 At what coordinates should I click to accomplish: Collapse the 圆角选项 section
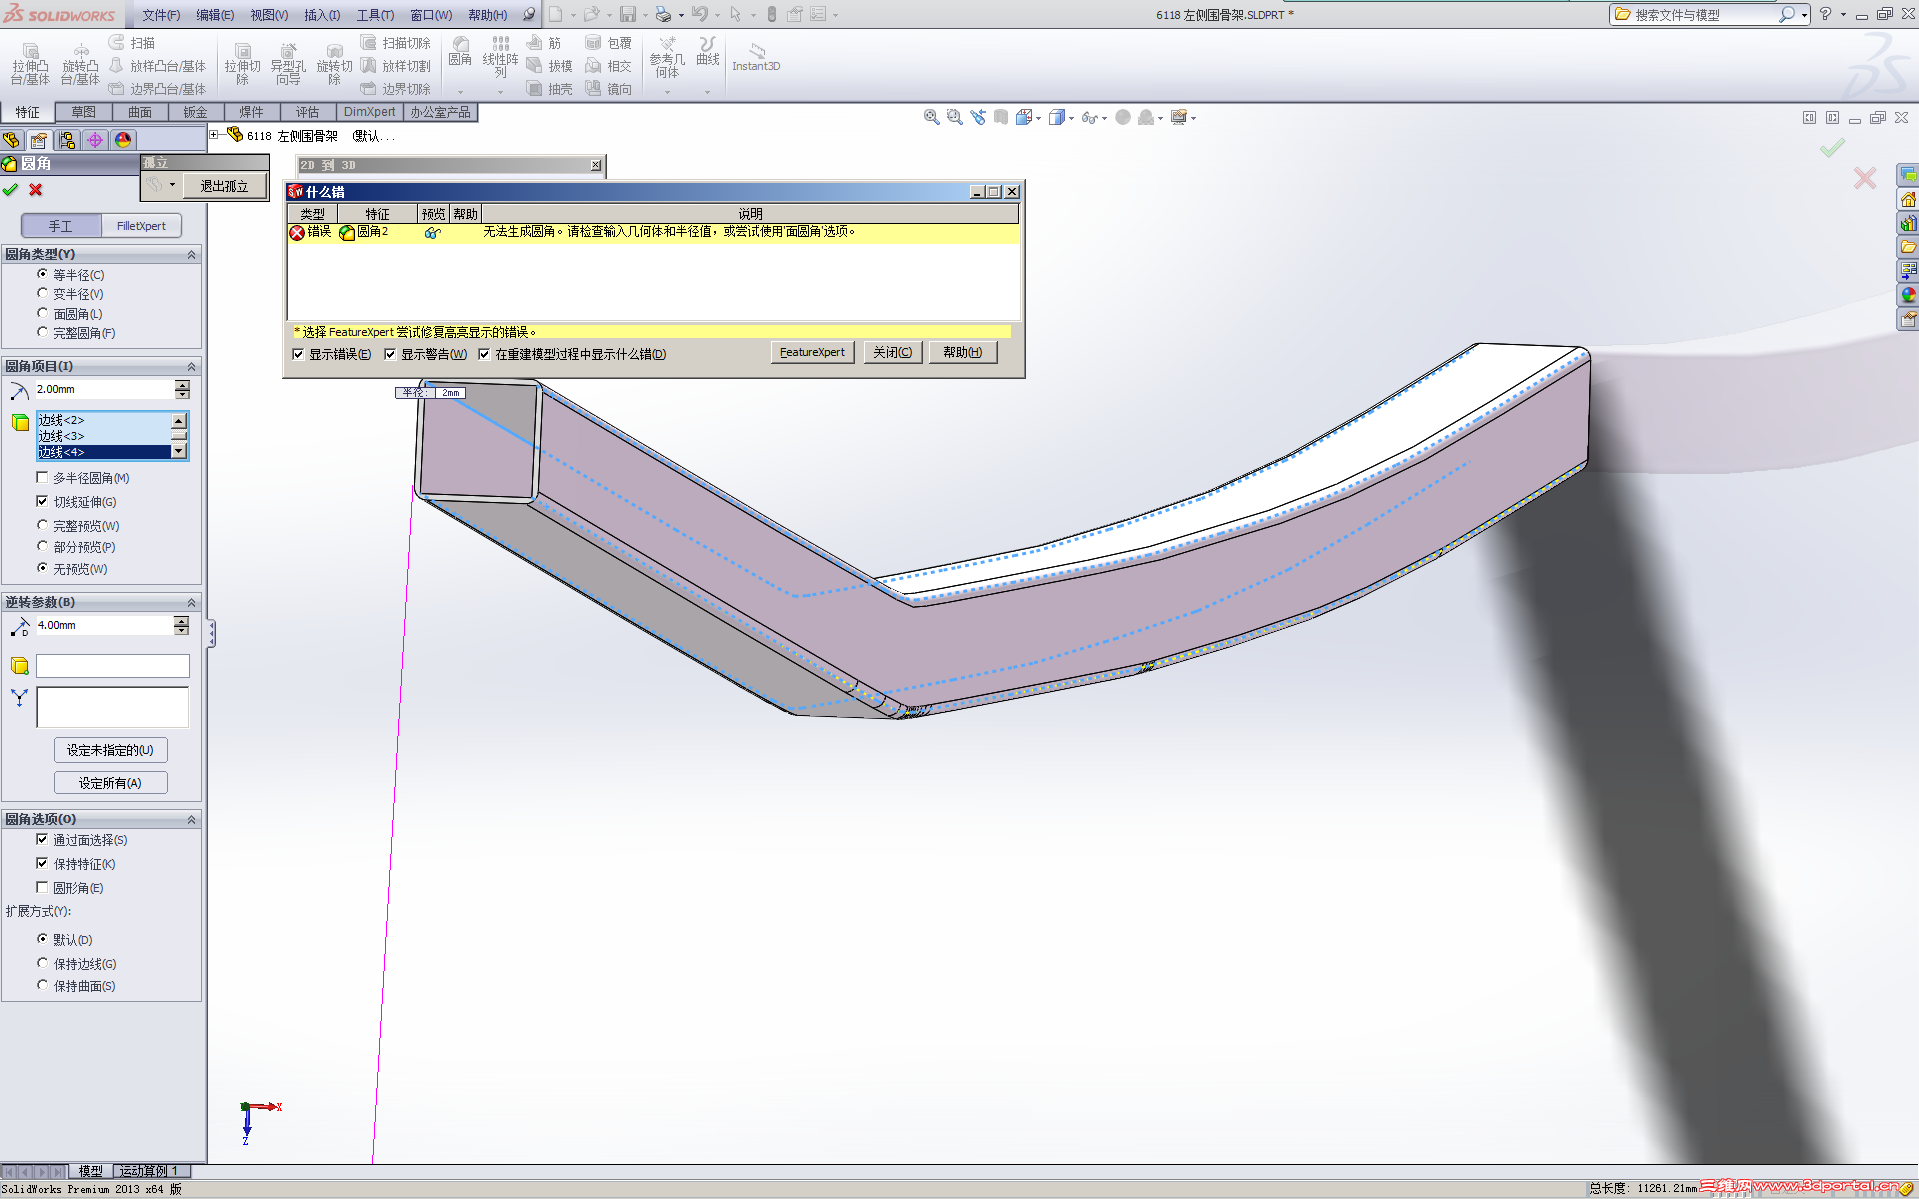[x=191, y=820]
